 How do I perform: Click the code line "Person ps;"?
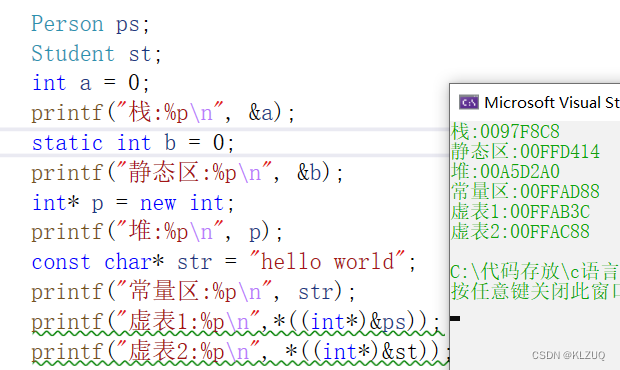tap(91, 24)
